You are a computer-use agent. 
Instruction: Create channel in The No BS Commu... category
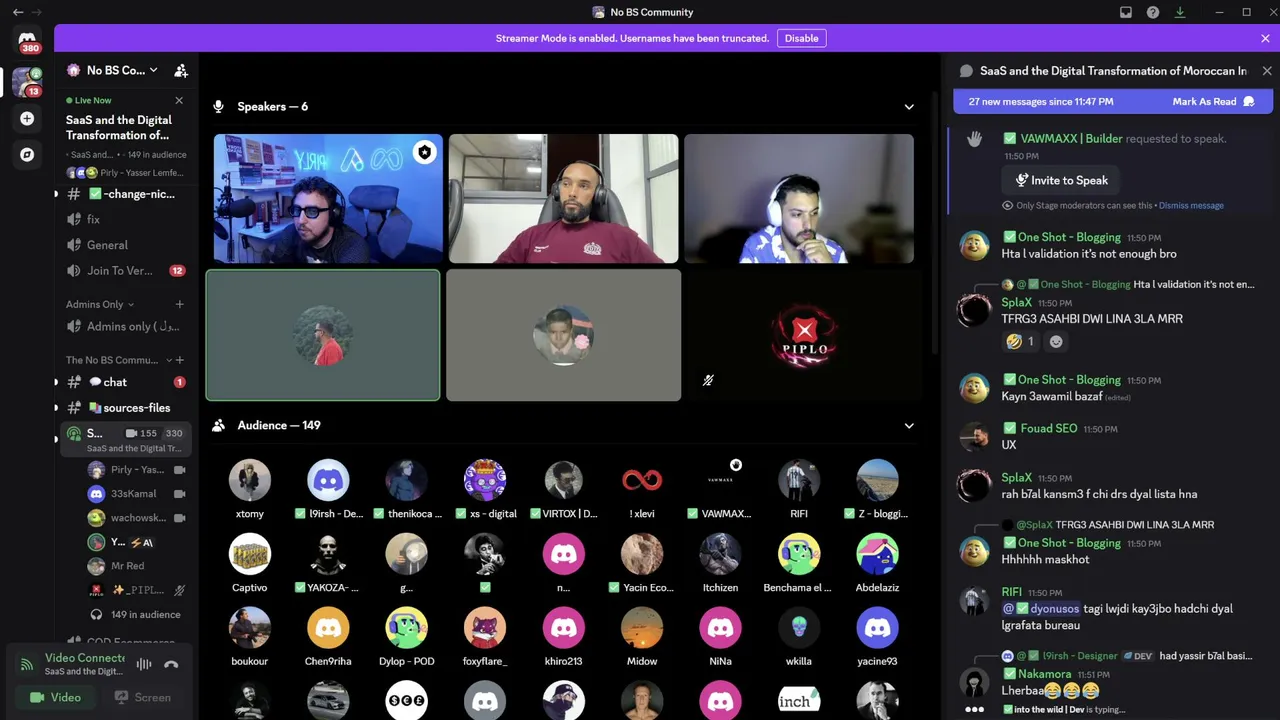click(x=179, y=360)
